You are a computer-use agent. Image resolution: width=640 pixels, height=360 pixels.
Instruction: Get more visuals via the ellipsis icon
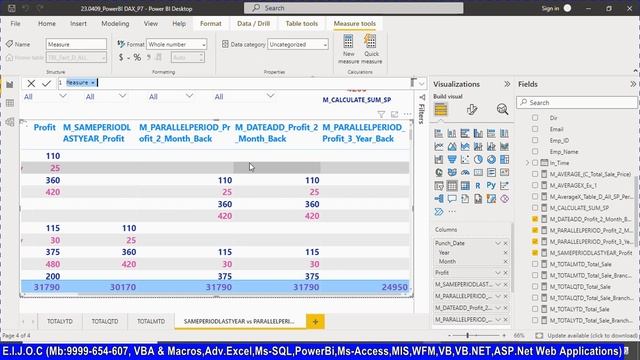(x=452, y=212)
